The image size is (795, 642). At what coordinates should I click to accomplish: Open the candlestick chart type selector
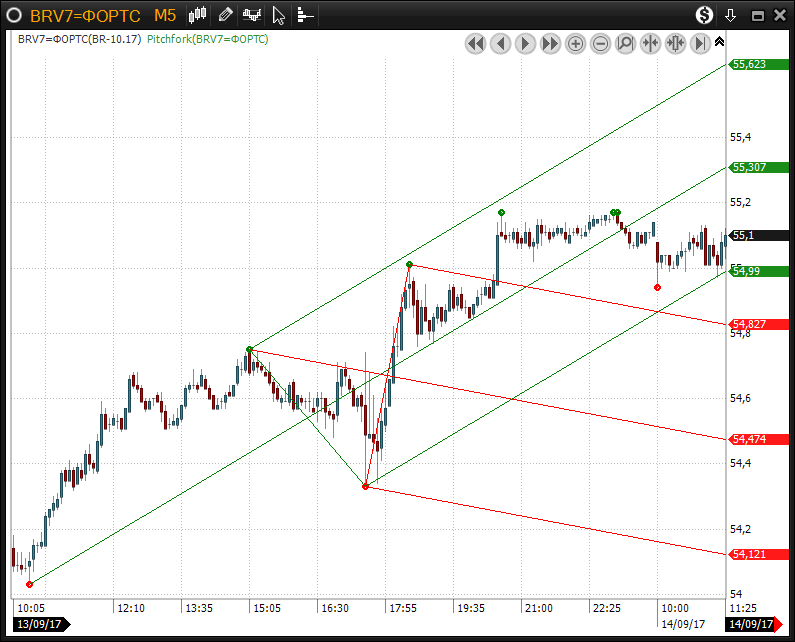pos(198,15)
